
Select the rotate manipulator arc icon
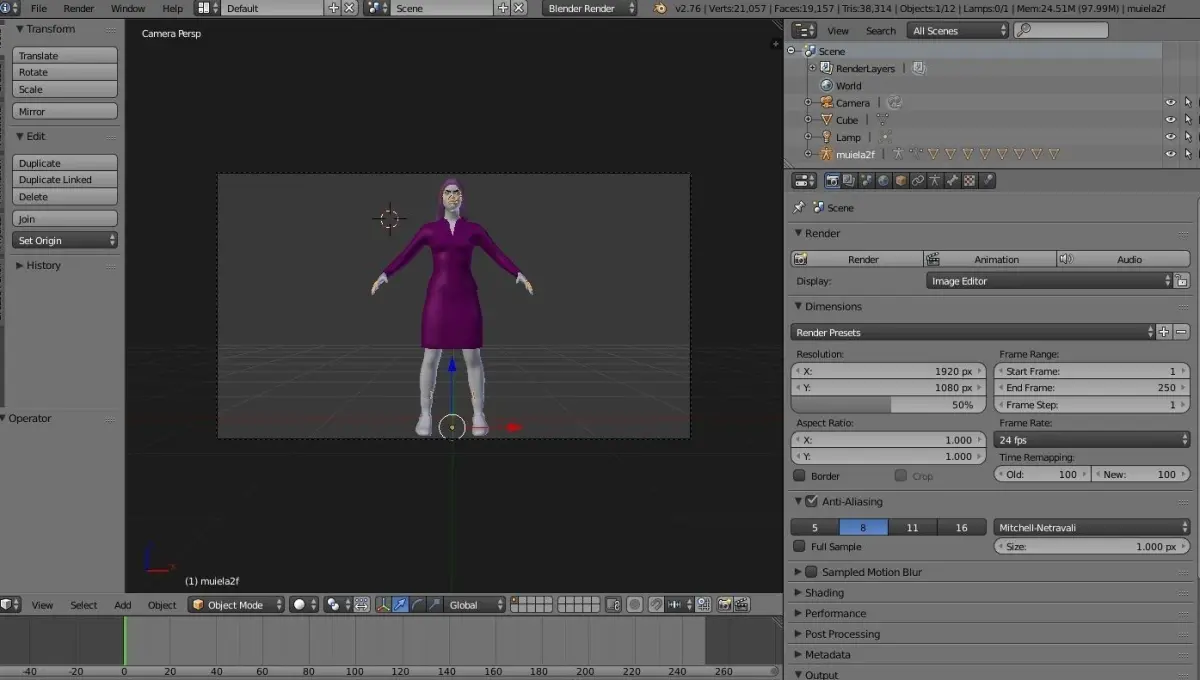418,605
